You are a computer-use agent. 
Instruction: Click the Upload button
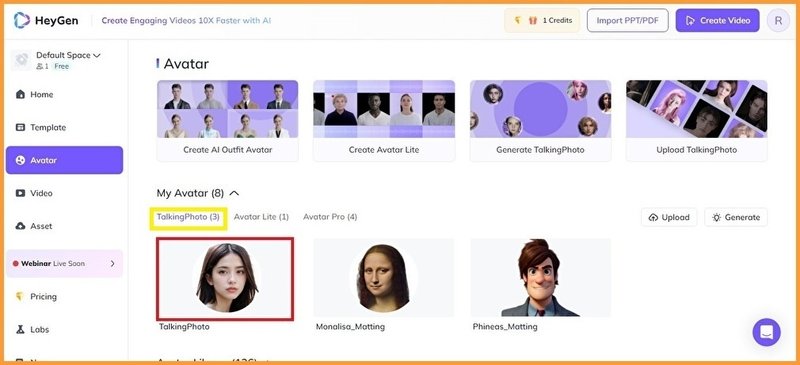669,217
